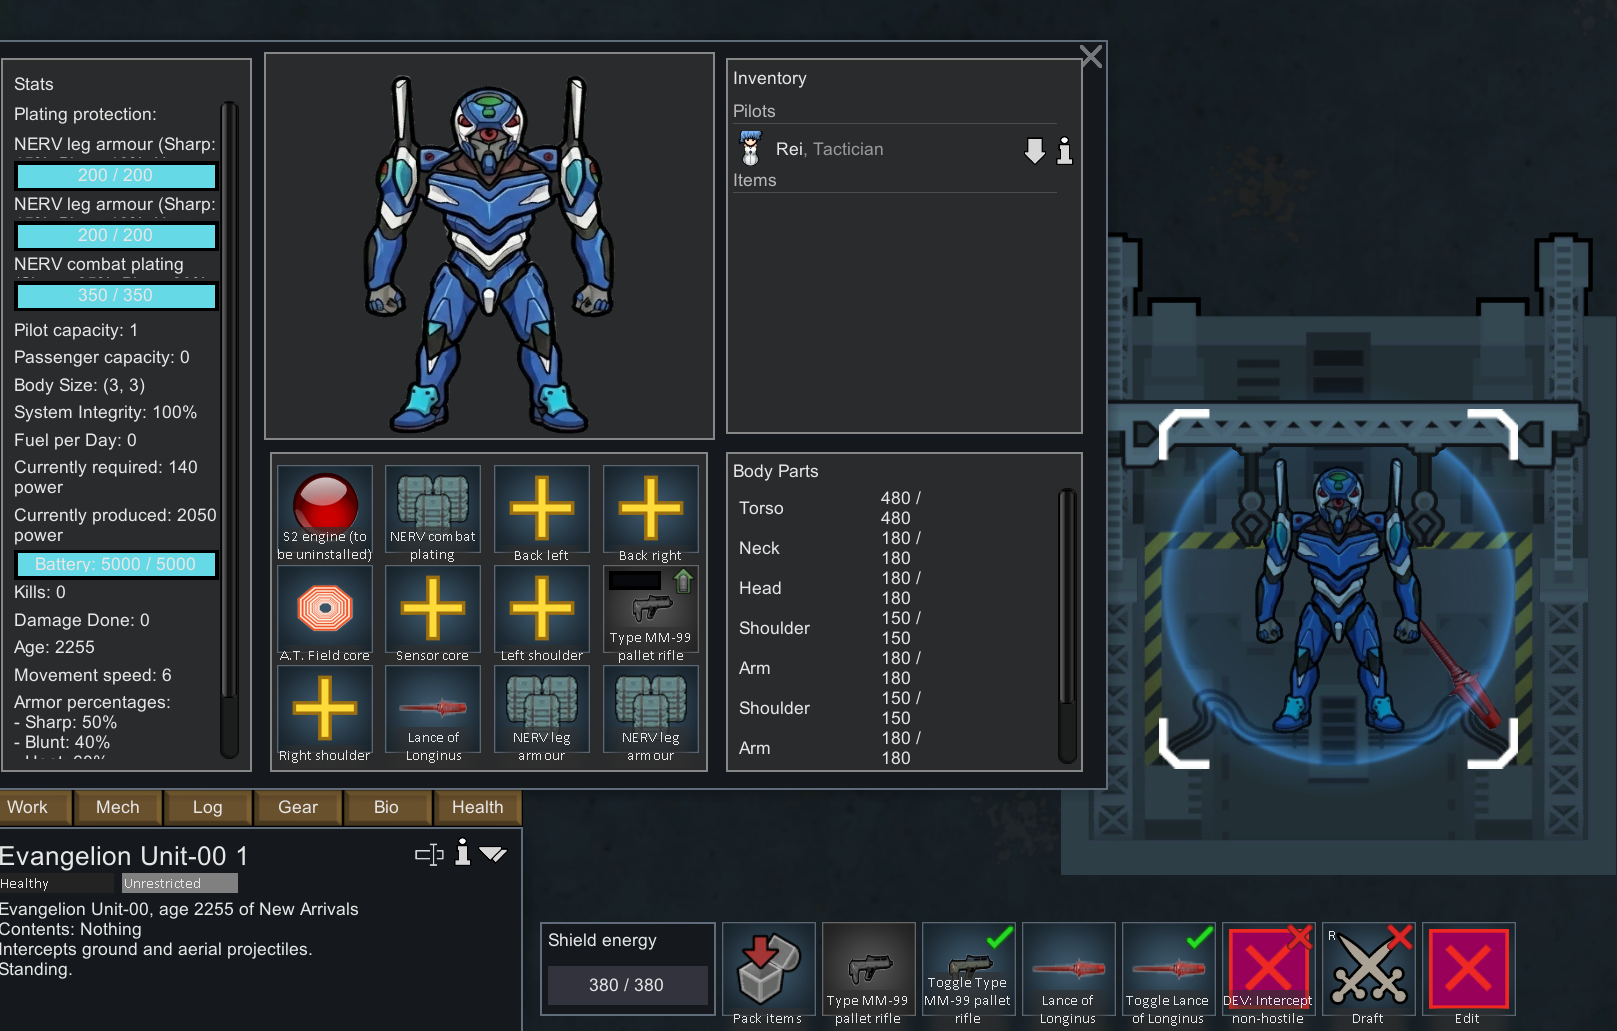Open the Unrestricted area dropdown
Viewport: 1617px width, 1031px height.
[x=180, y=883]
